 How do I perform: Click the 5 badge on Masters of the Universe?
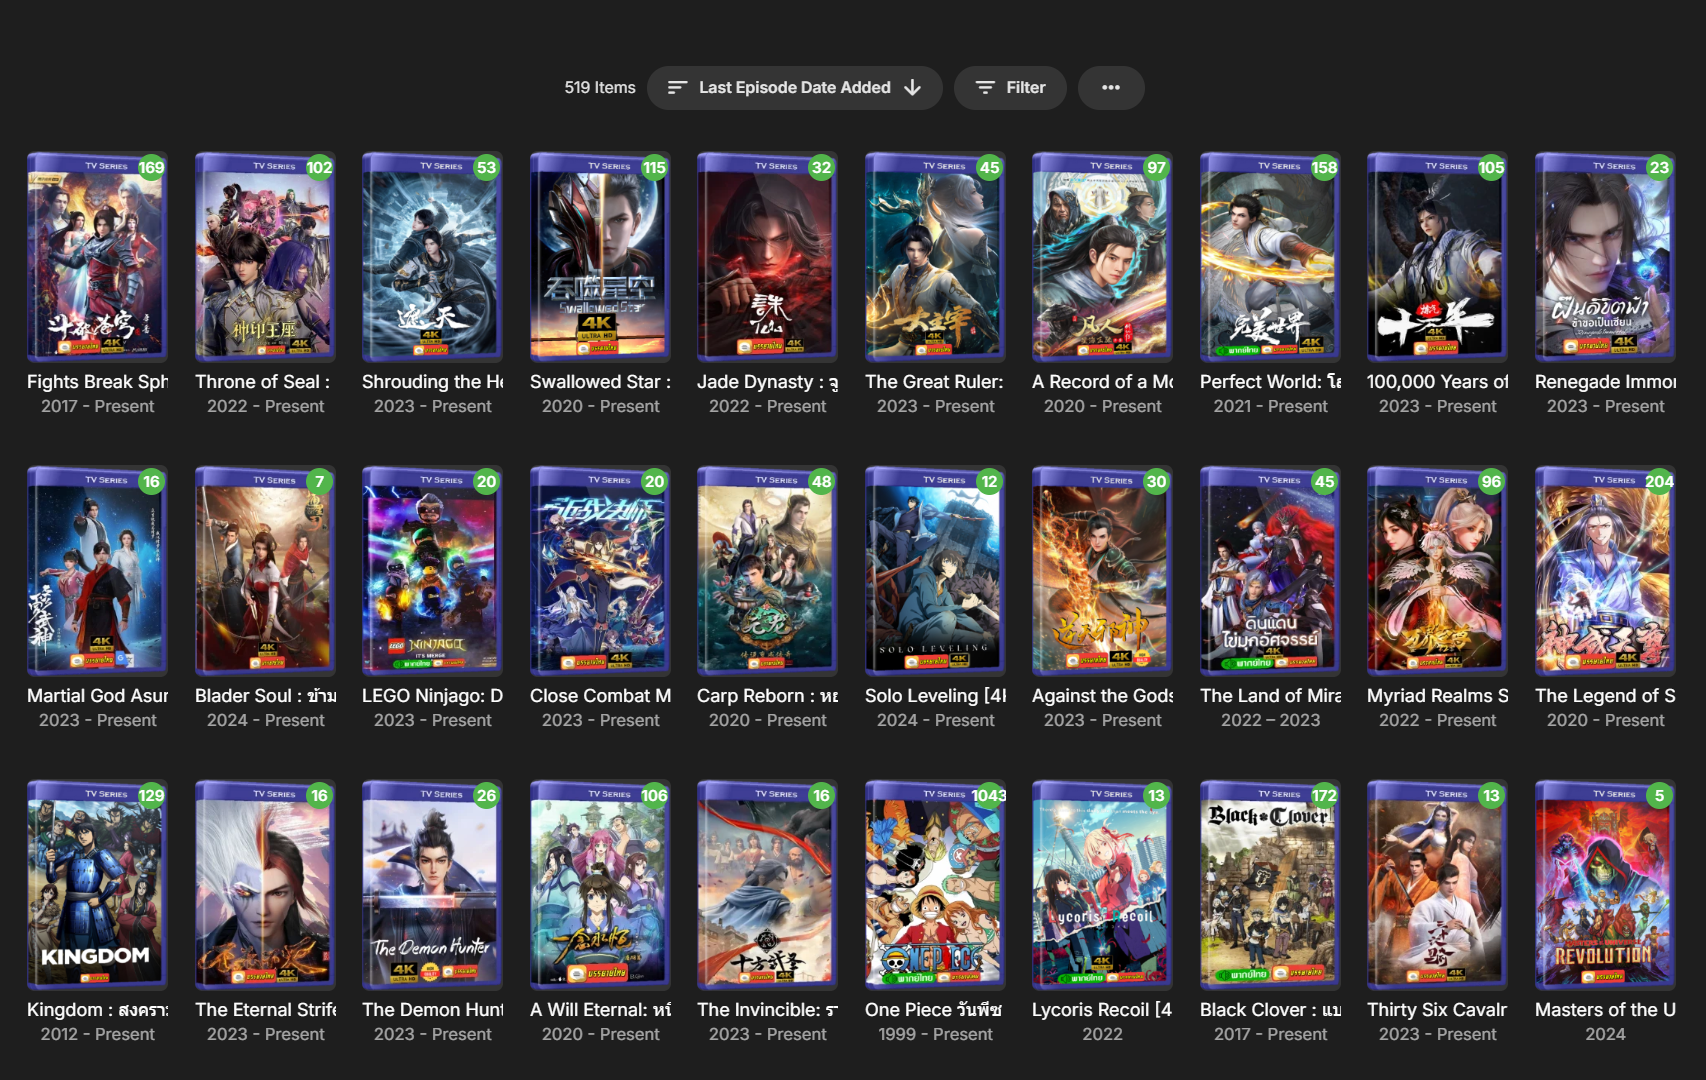coord(1659,796)
